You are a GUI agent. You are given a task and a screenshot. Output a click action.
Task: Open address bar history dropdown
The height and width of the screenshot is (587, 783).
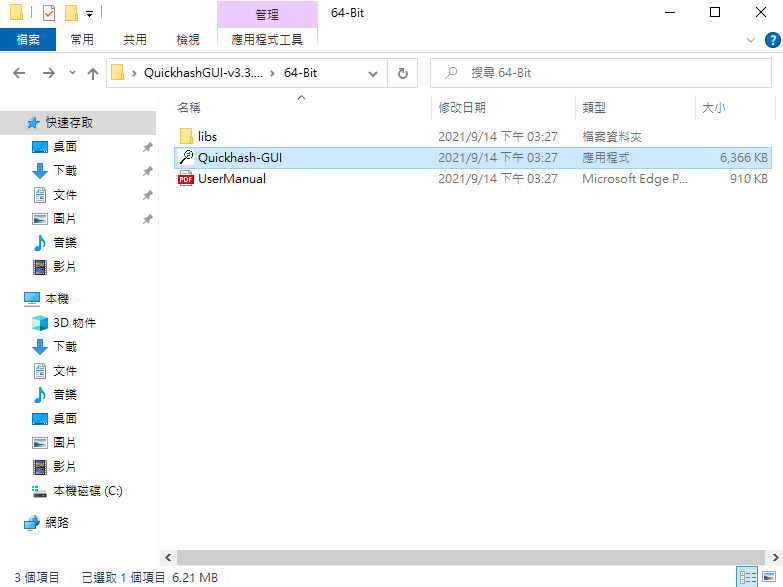(373, 73)
